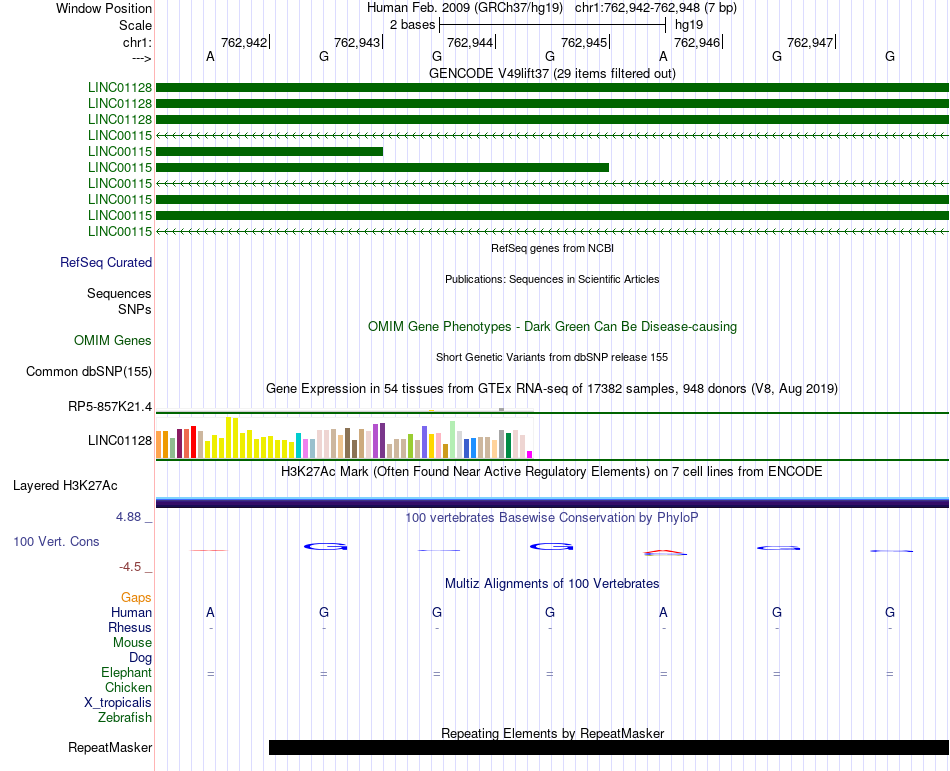Select the Elephant species label
950x771 pixels.
[127, 672]
